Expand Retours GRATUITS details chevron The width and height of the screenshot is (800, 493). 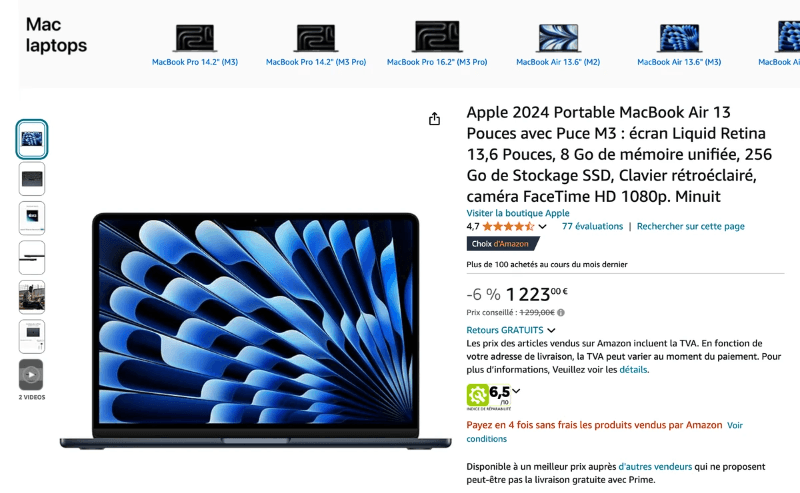pos(551,331)
